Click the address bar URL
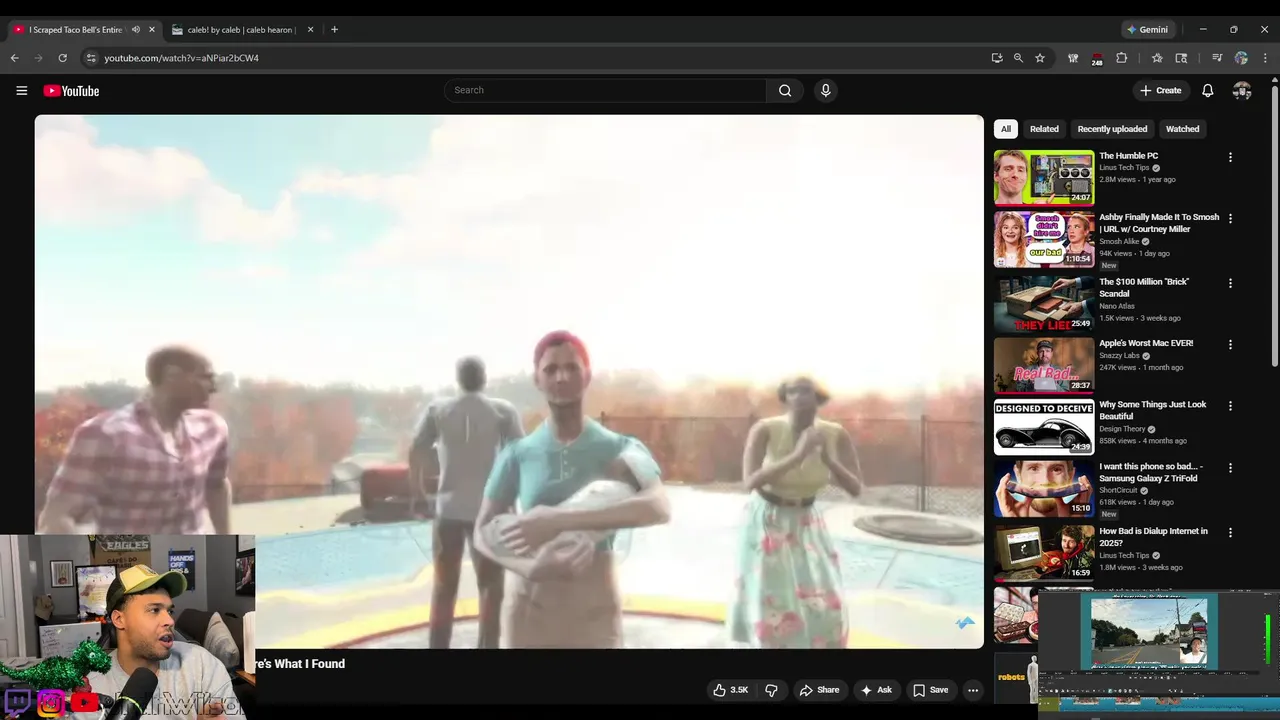Image resolution: width=1280 pixels, height=720 pixels. coord(181,58)
